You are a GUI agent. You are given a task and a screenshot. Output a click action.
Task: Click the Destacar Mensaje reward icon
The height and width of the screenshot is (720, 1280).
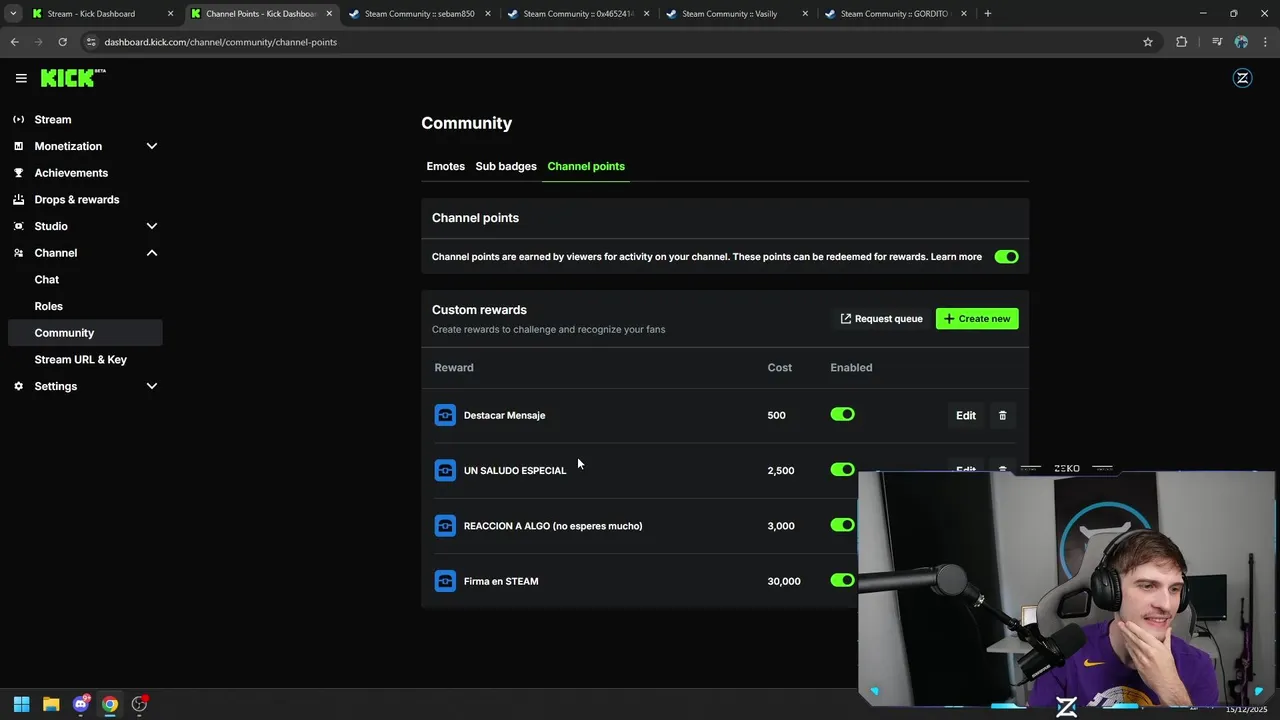click(x=445, y=415)
